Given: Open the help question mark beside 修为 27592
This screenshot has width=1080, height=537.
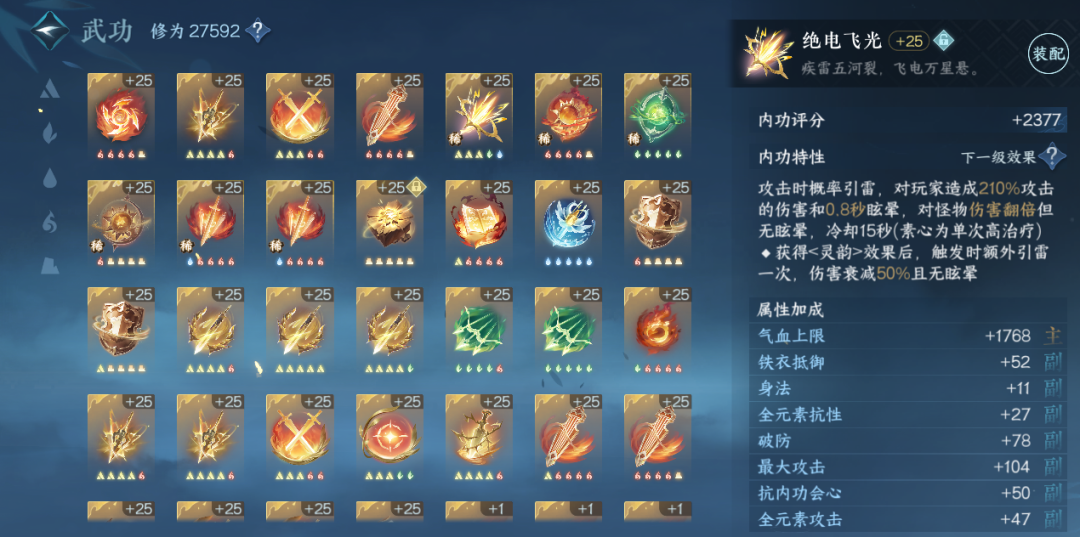Looking at the screenshot, I should [x=258, y=30].
